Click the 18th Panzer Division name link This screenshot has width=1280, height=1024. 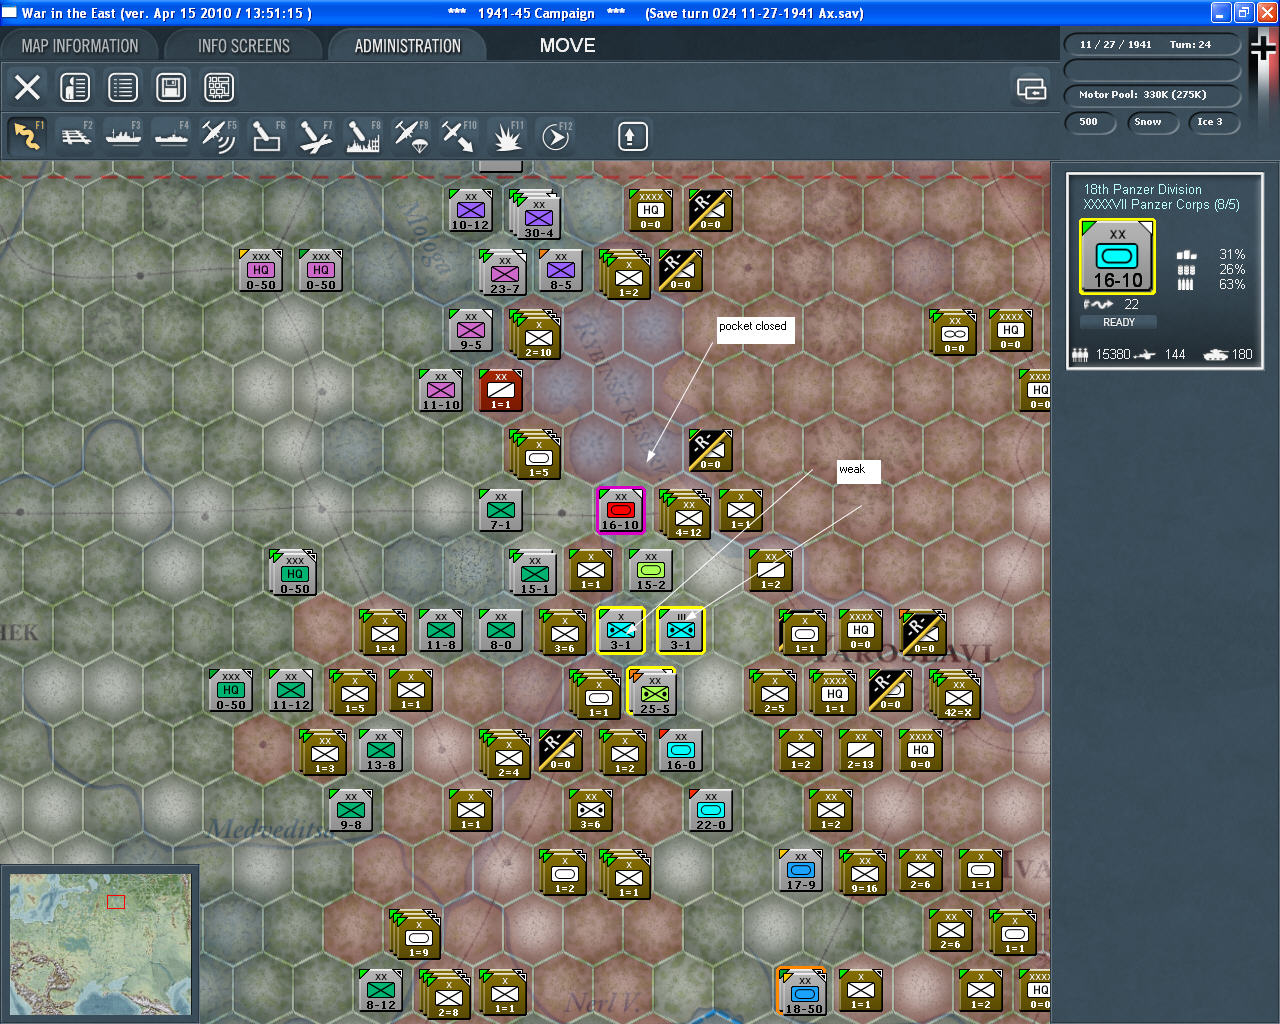(x=1142, y=189)
